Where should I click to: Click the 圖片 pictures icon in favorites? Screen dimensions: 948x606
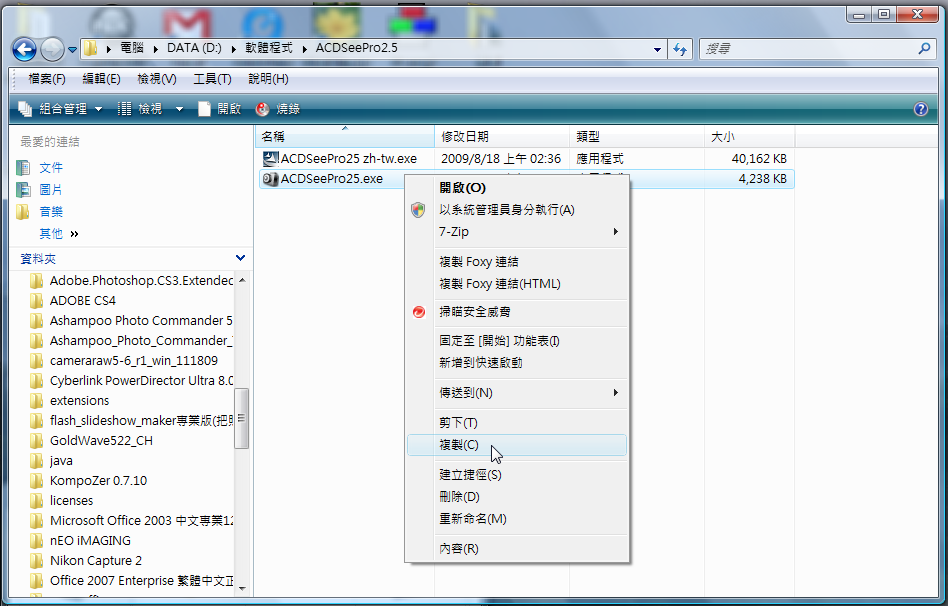click(x=23, y=190)
